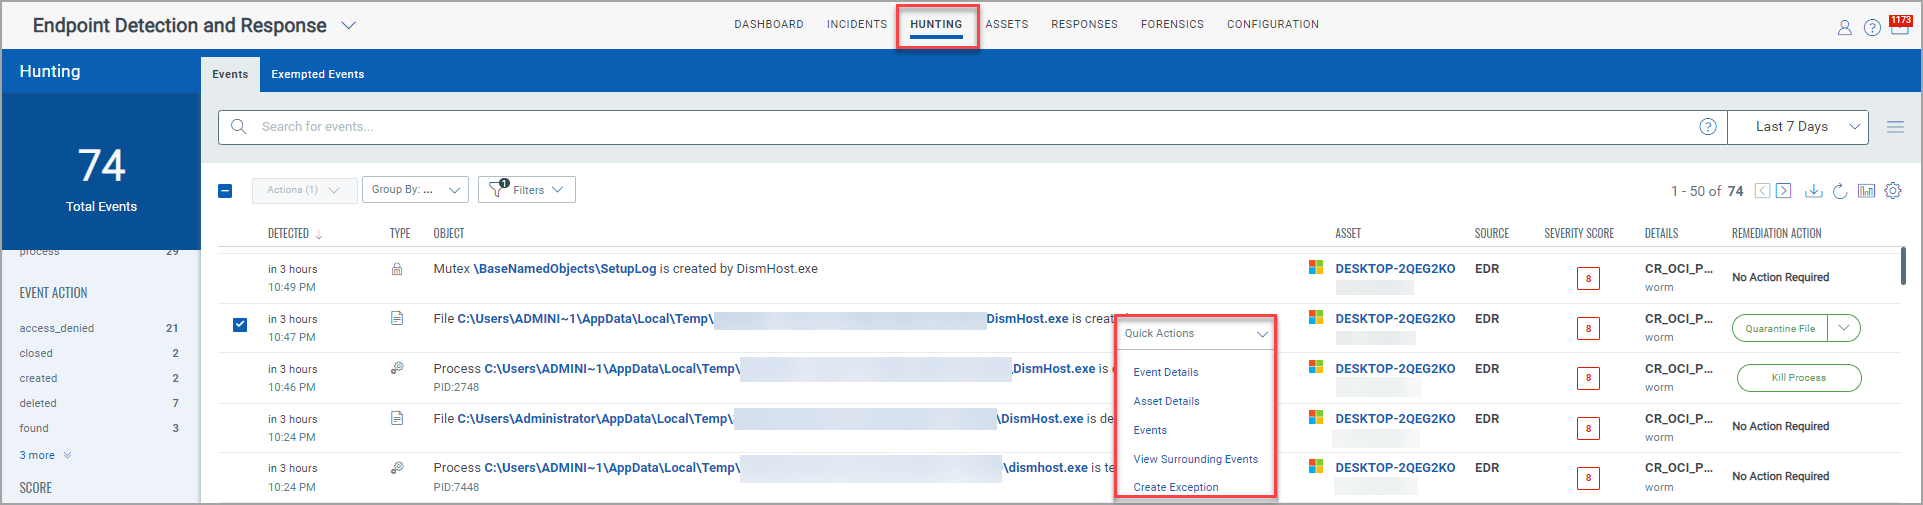Switch to the ASSETS tab
Viewport: 1923px width, 505px height.
pos(1007,24)
